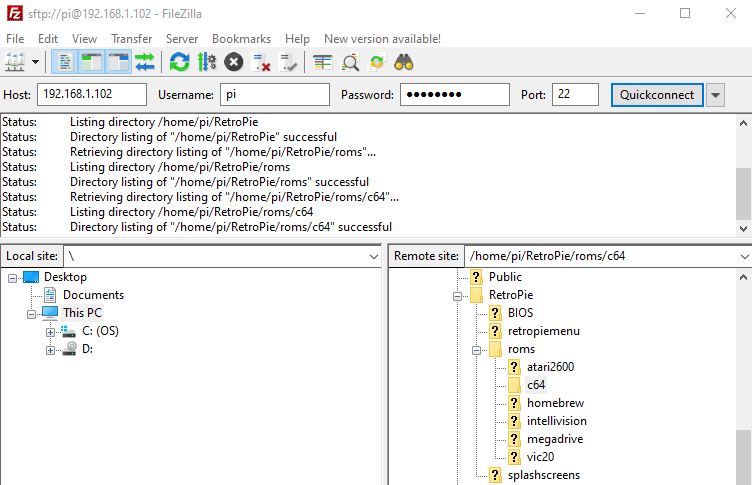Cancel the current operation
Viewport: 752px width, 485px height.
click(234, 62)
